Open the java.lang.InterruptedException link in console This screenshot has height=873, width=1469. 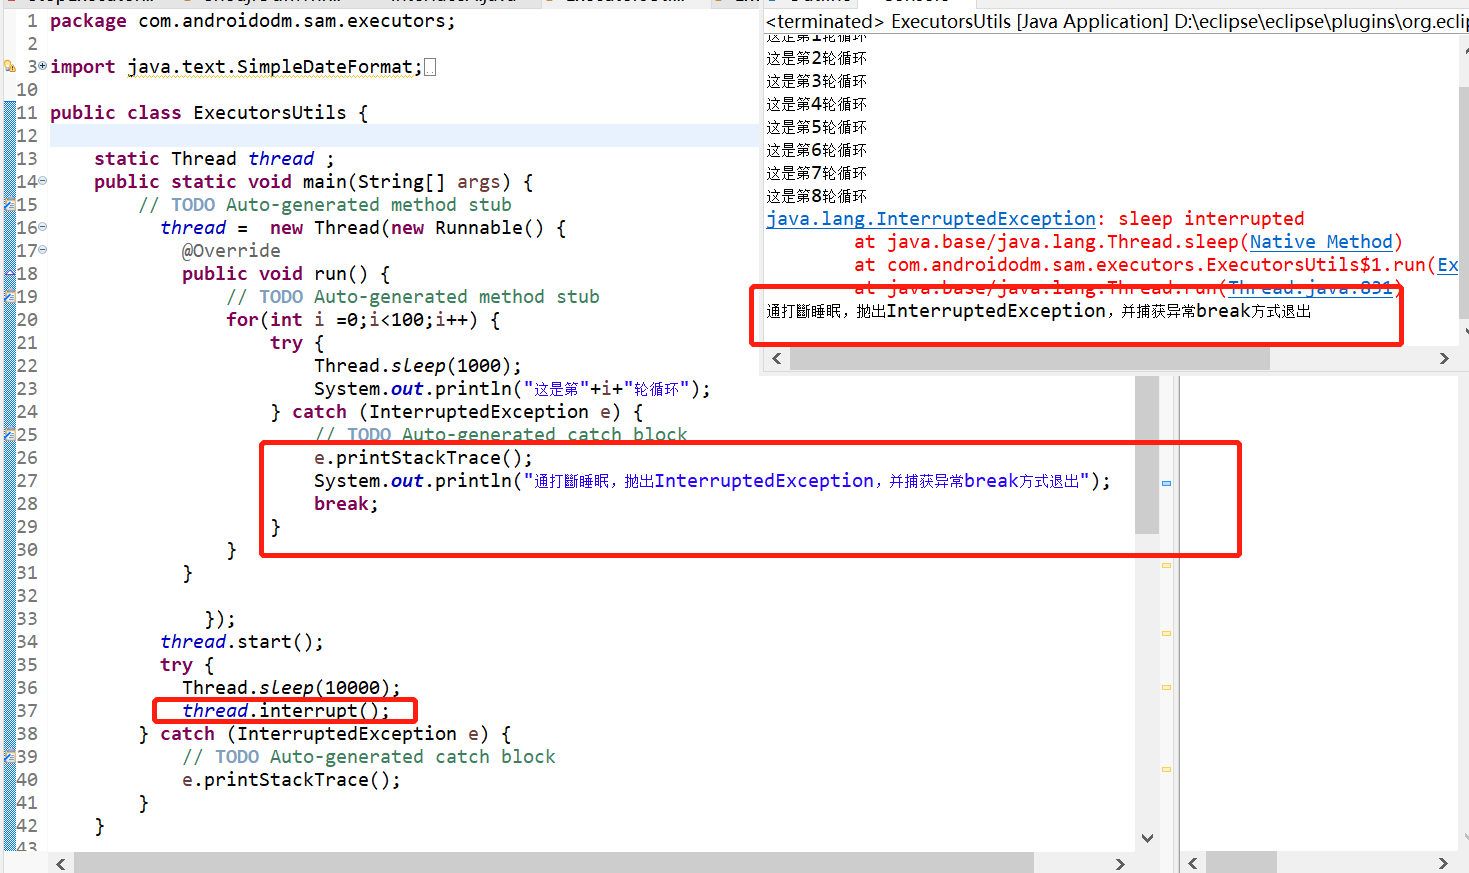coord(931,219)
